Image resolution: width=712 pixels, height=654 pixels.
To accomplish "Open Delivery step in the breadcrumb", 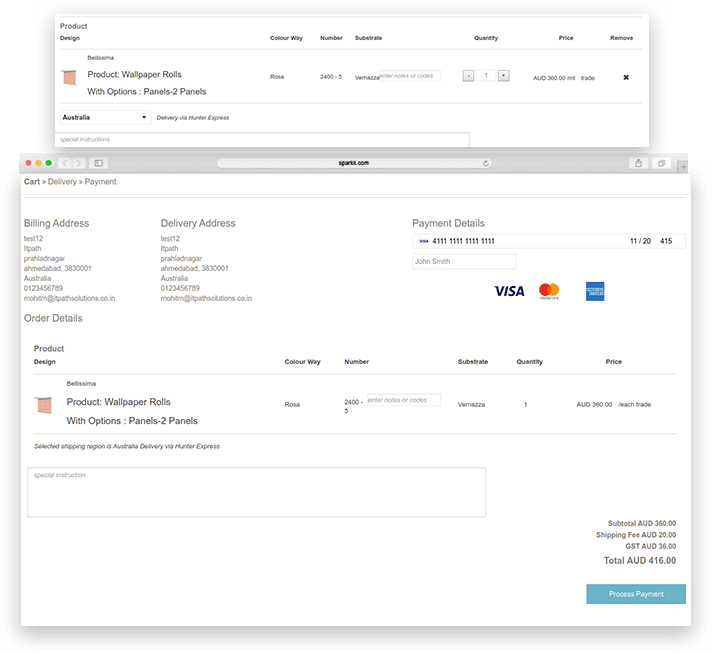I will click(62, 182).
